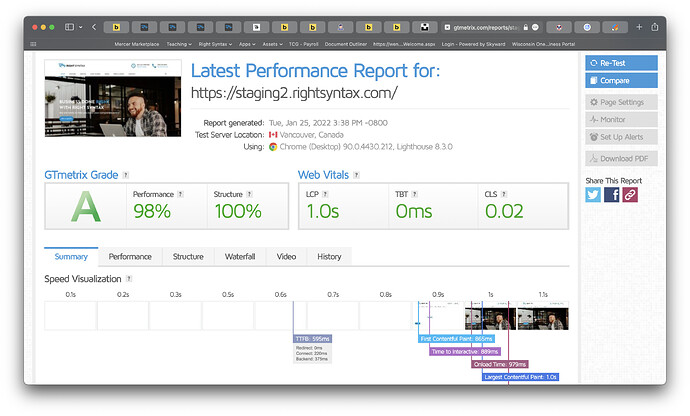This screenshot has width=690, height=416.
Task: Open Page Settings
Action: (621, 102)
